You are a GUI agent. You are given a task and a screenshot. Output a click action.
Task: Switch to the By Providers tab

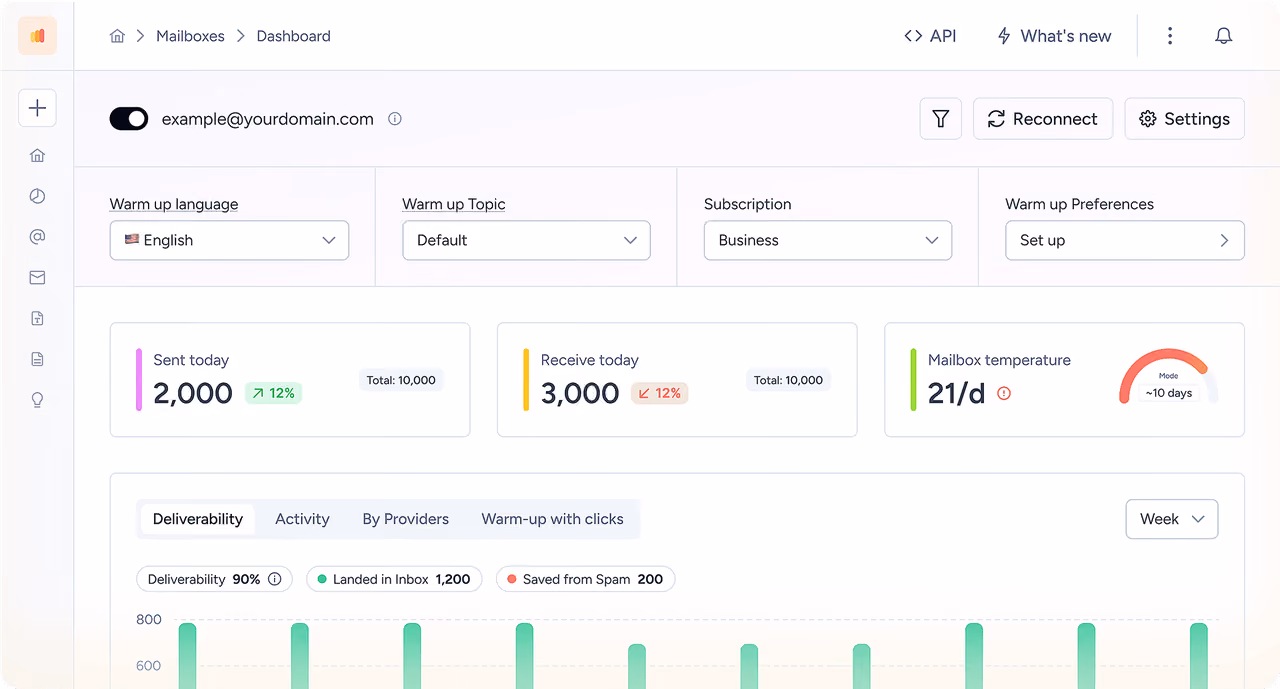pos(406,519)
